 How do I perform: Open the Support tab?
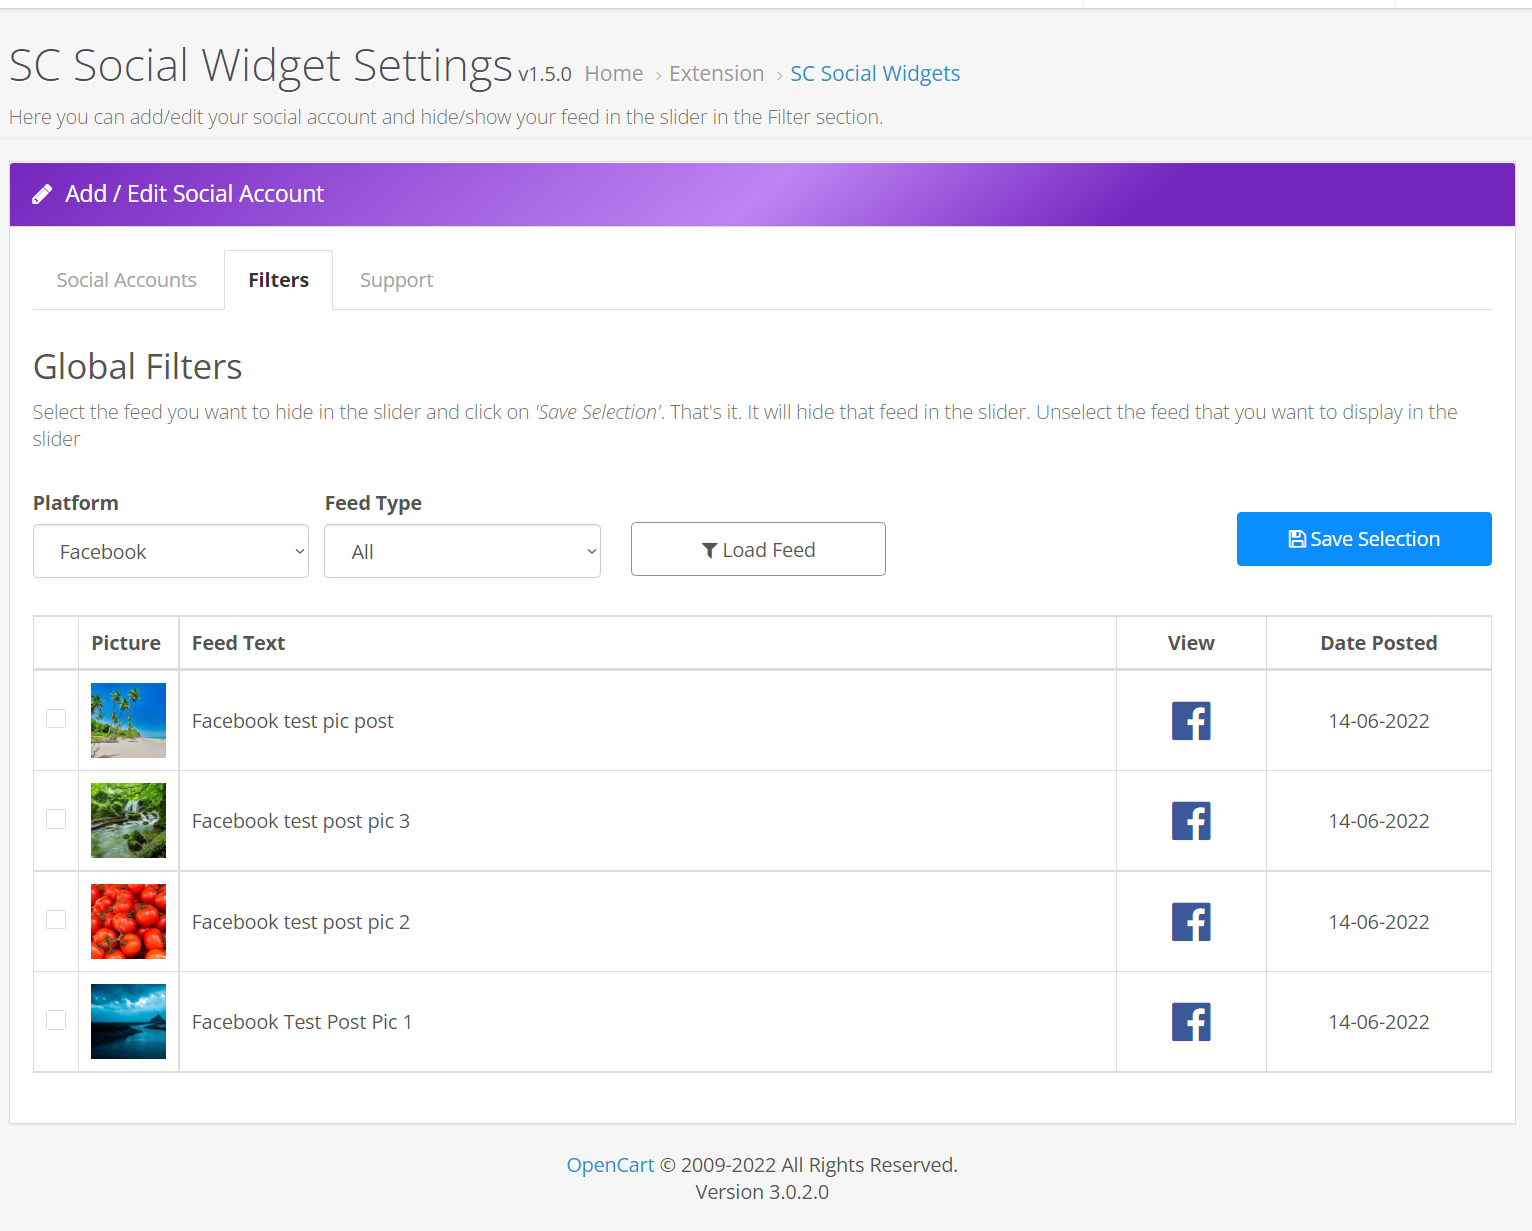(x=396, y=280)
